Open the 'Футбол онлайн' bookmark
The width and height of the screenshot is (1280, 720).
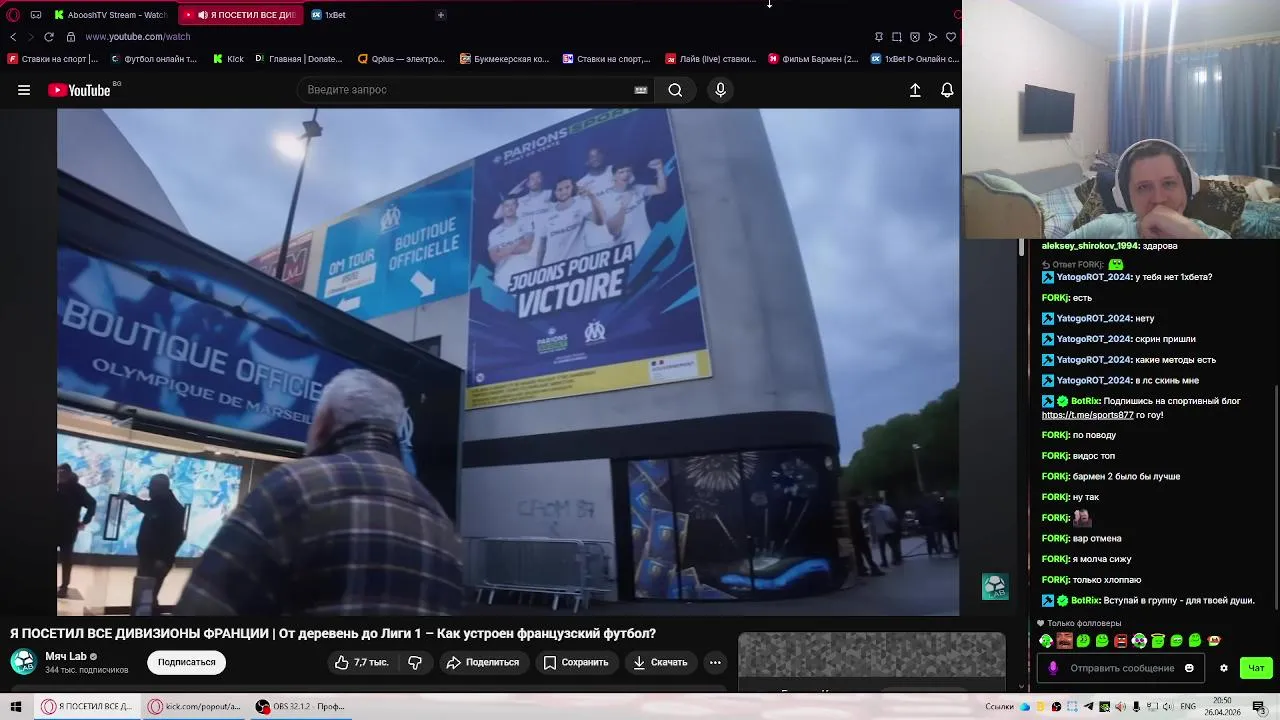click(153, 59)
